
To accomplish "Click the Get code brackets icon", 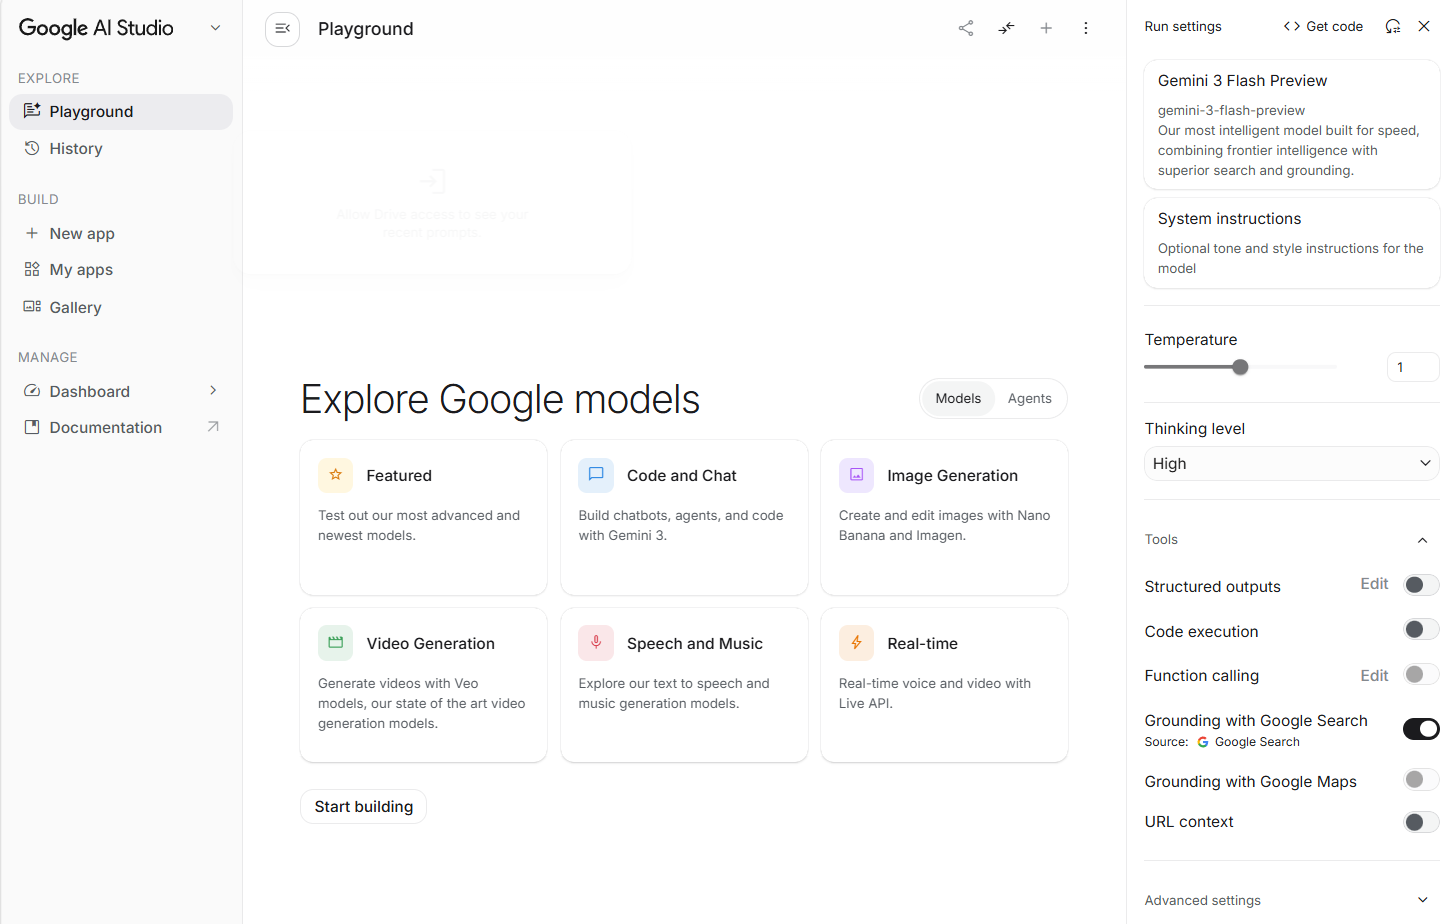I will 1292,26.
